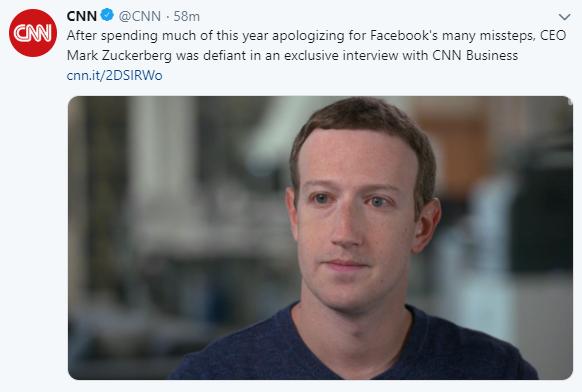Click the white CNN letters inside avatar
This screenshot has height=392, width=582.
[33, 33]
